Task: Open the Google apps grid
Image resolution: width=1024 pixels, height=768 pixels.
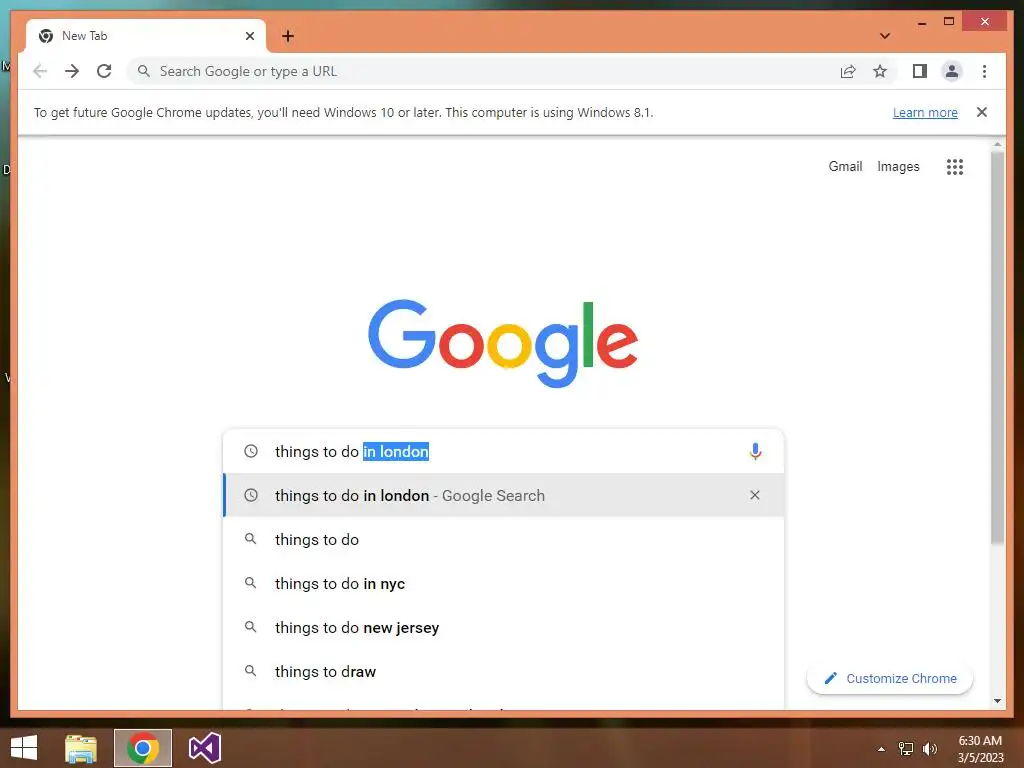Action: tap(955, 167)
